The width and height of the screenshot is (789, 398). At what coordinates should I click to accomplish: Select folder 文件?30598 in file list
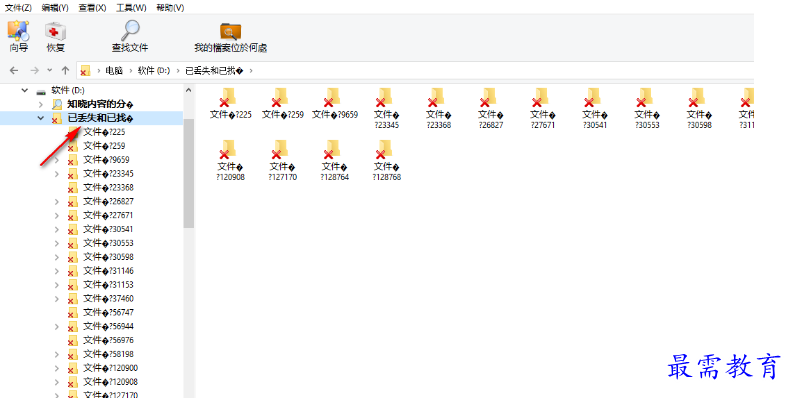pos(699,109)
